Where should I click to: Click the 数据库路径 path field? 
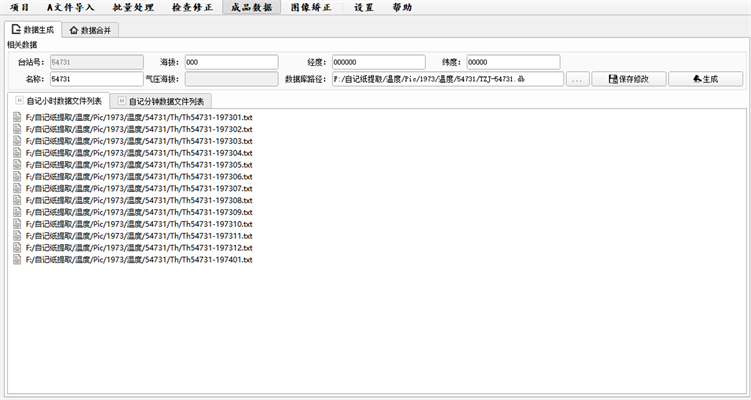(x=446, y=79)
